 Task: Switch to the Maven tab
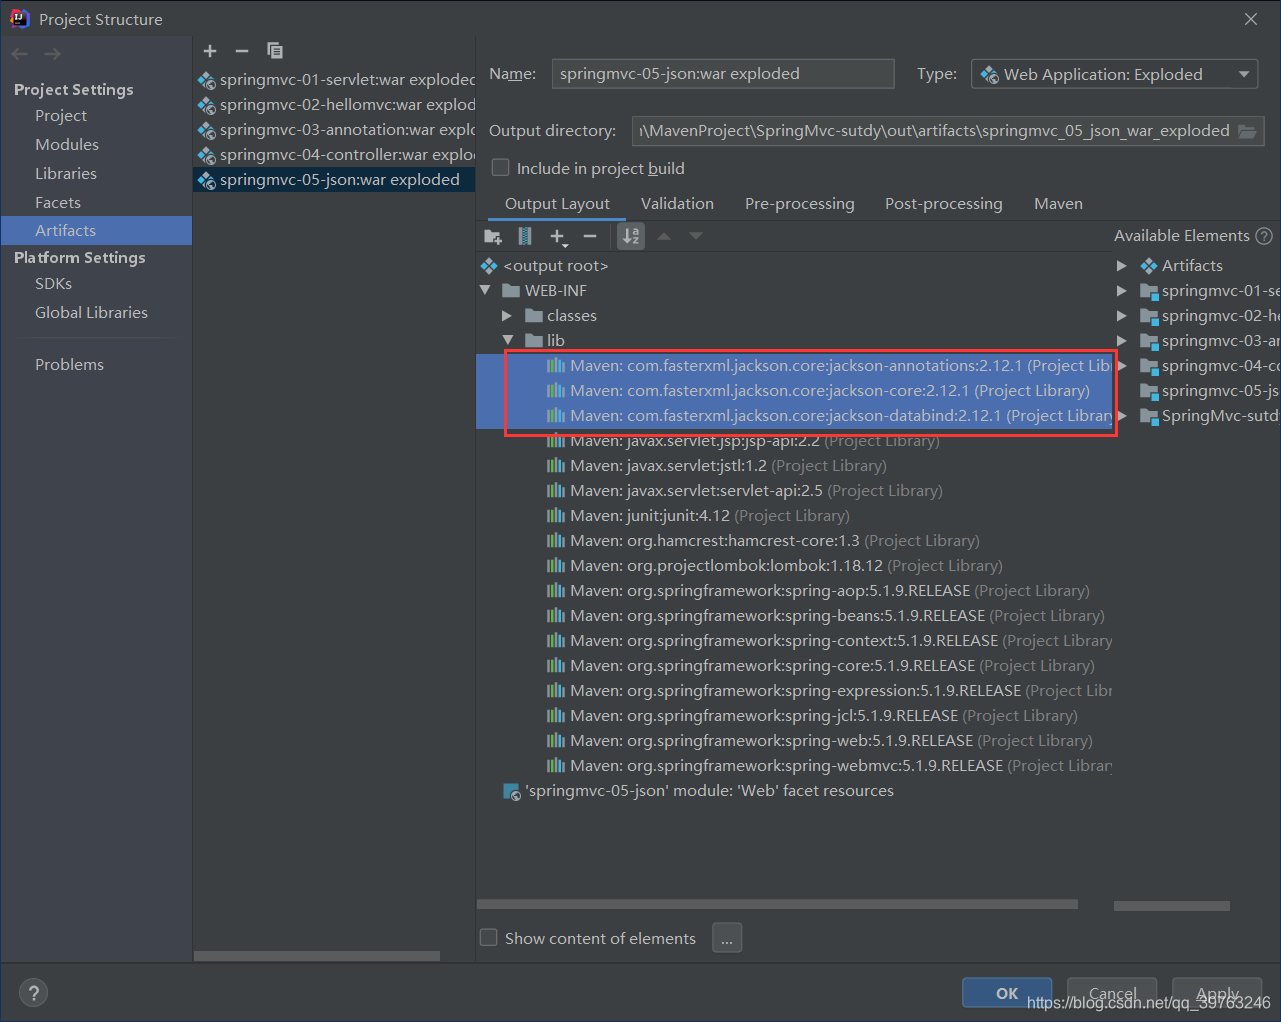coord(1058,204)
